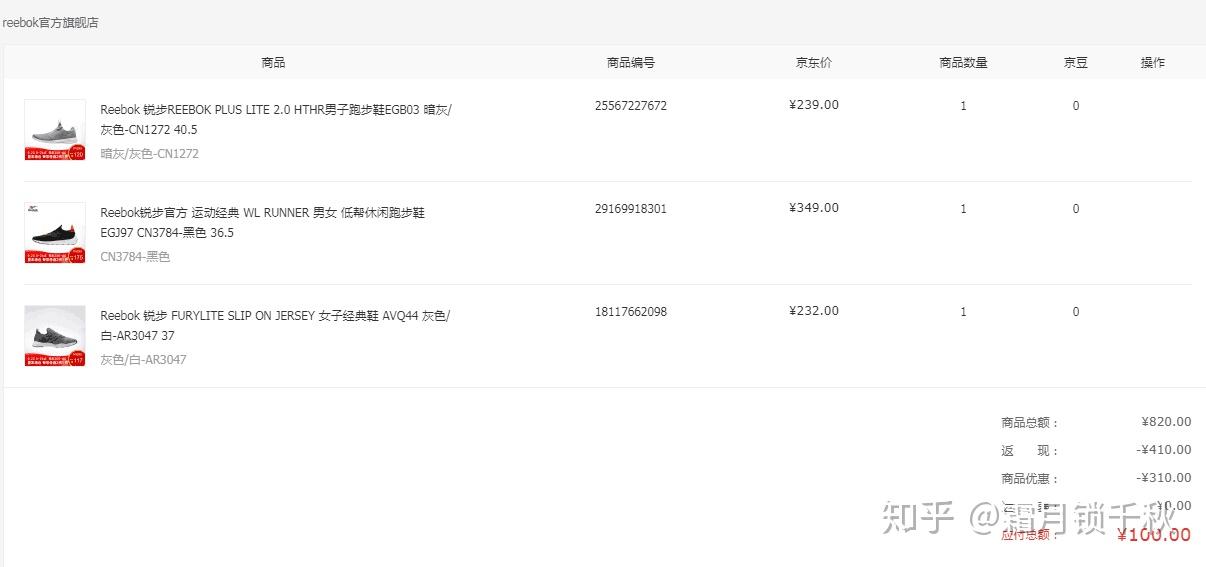Viewport: 1206px width, 567px height.
Task: Click the 商品总额 ¥820.00 amount
Action: pyautogui.click(x=1166, y=422)
